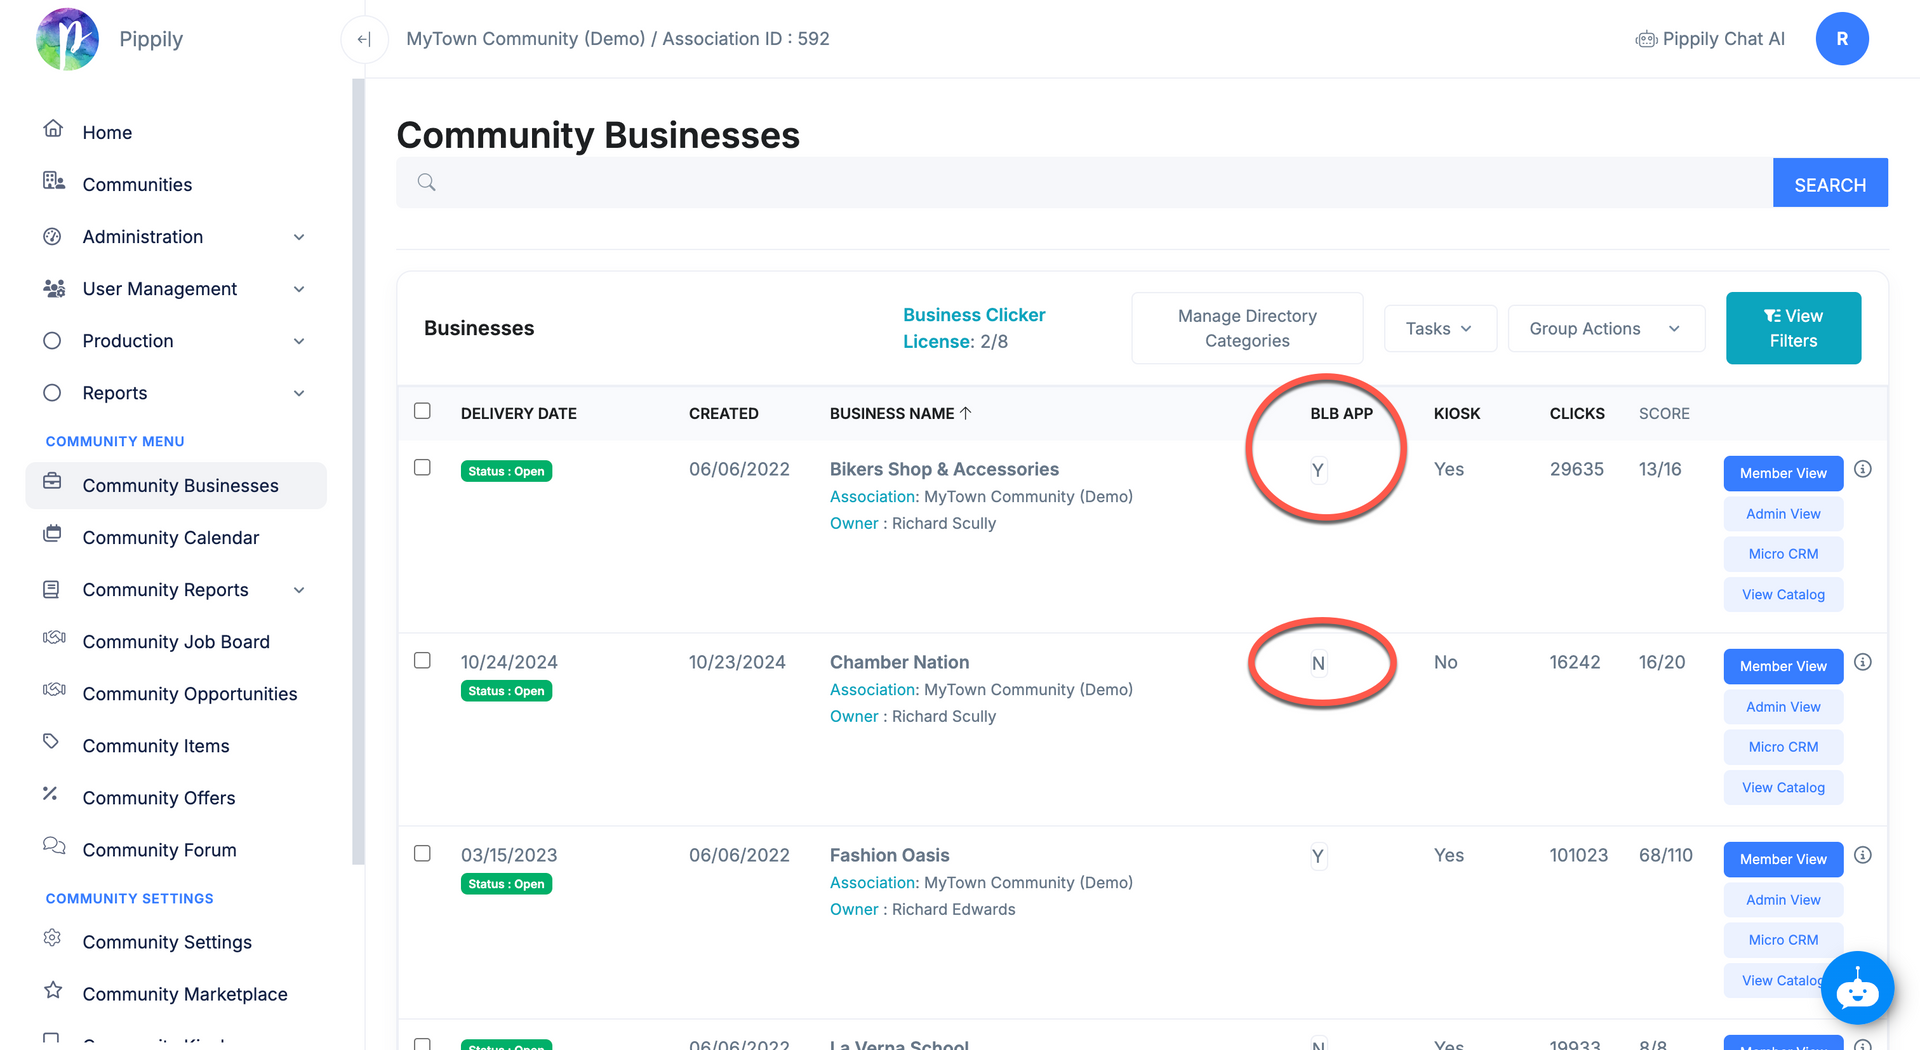Click info icon for Bikers Shop & Accessories

tap(1863, 469)
